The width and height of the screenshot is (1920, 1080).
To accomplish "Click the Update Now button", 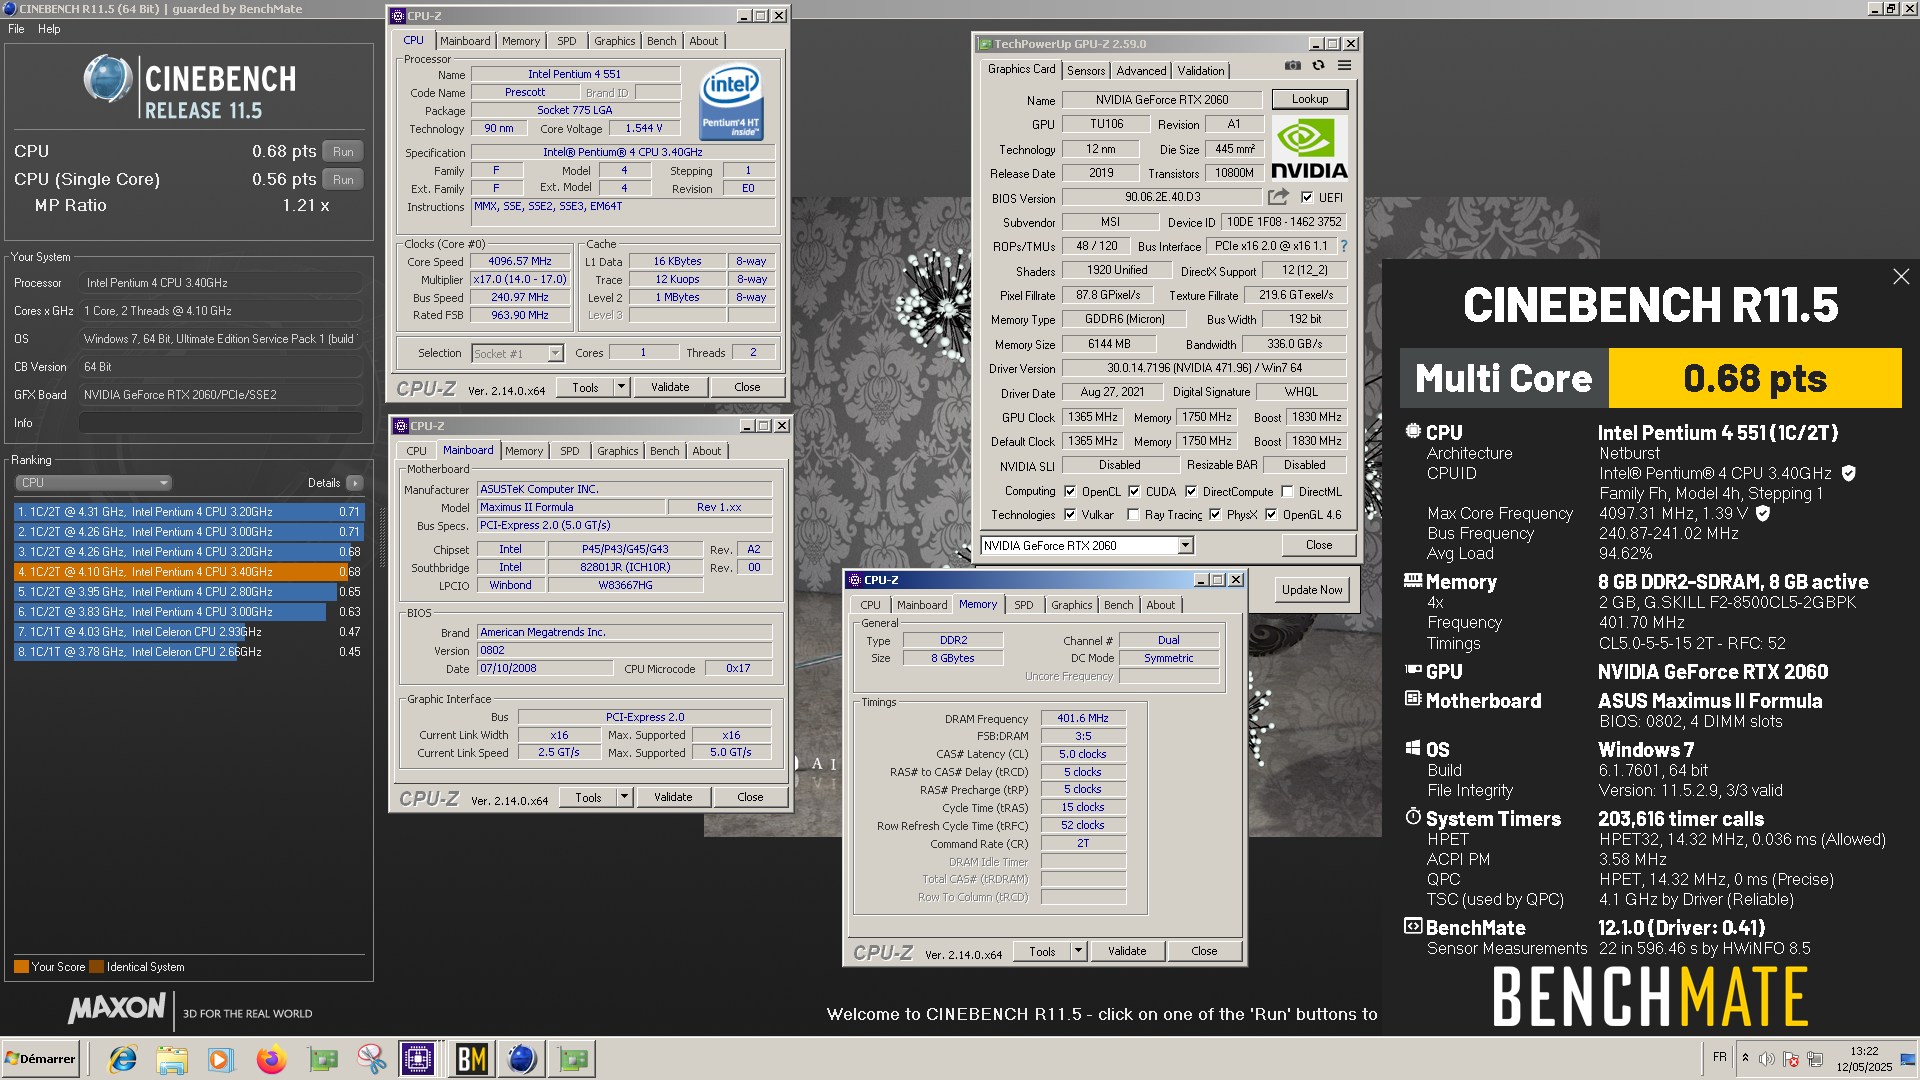I will [1312, 590].
